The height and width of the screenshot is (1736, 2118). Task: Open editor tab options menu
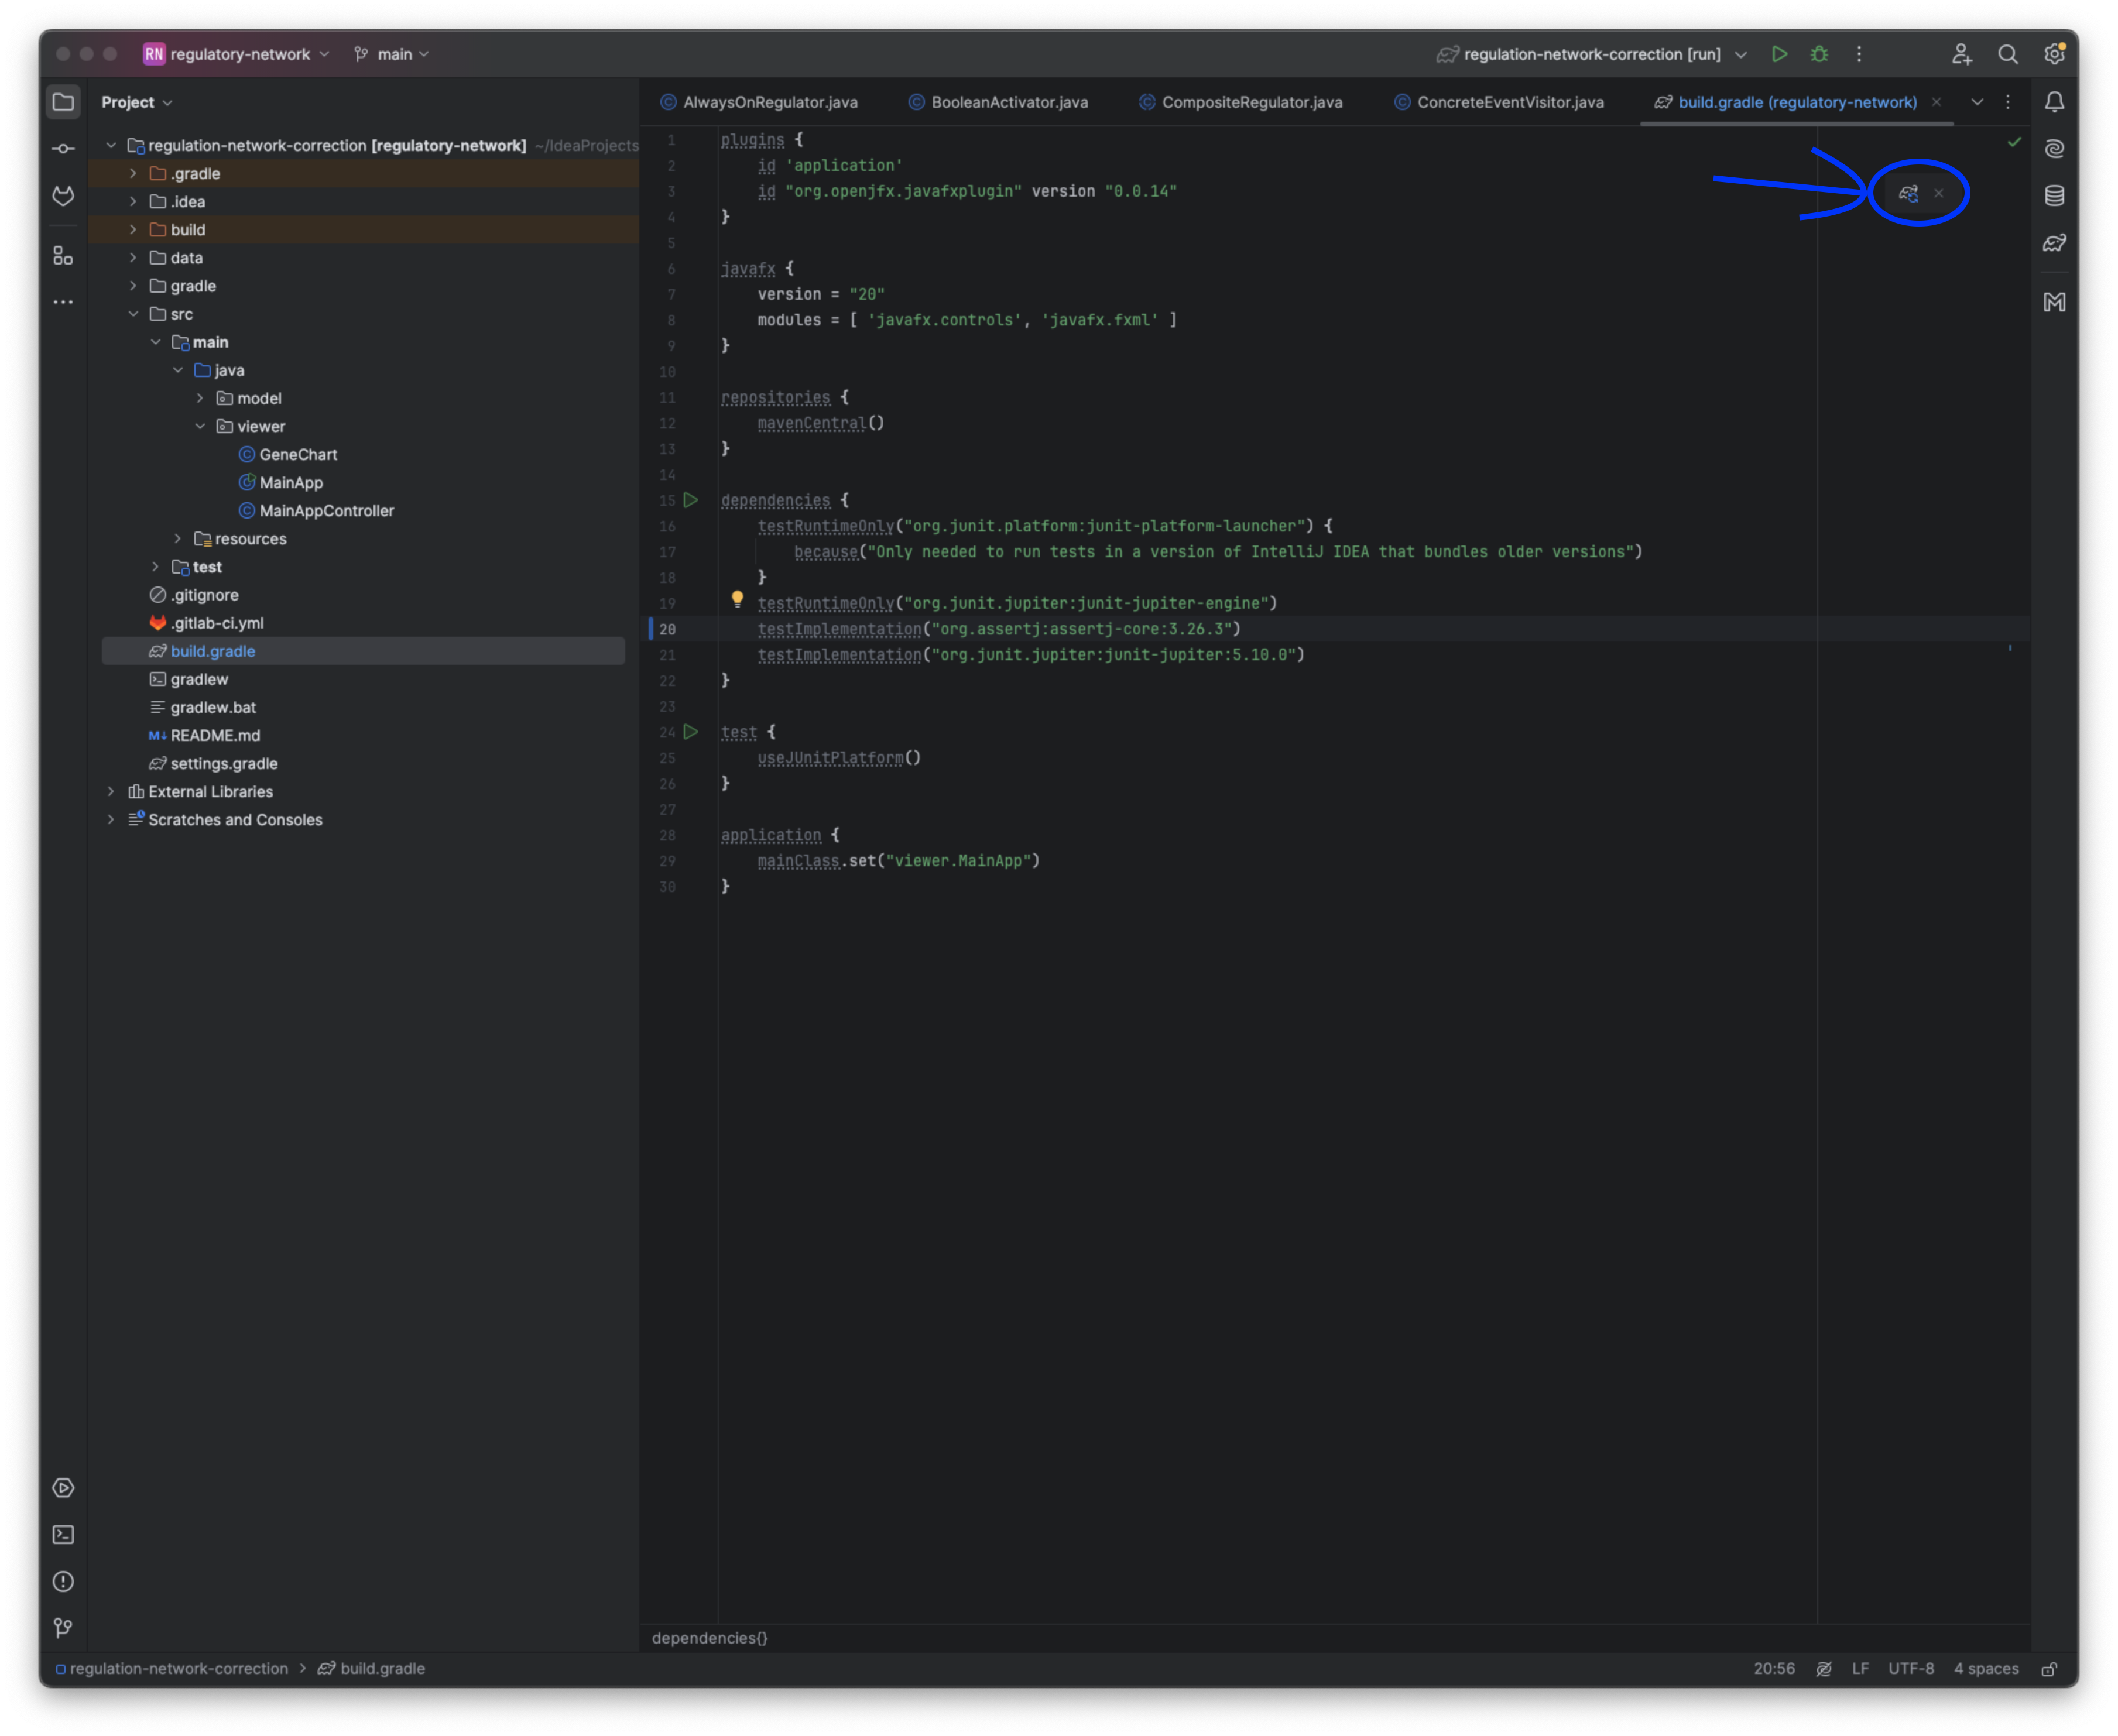point(2008,102)
